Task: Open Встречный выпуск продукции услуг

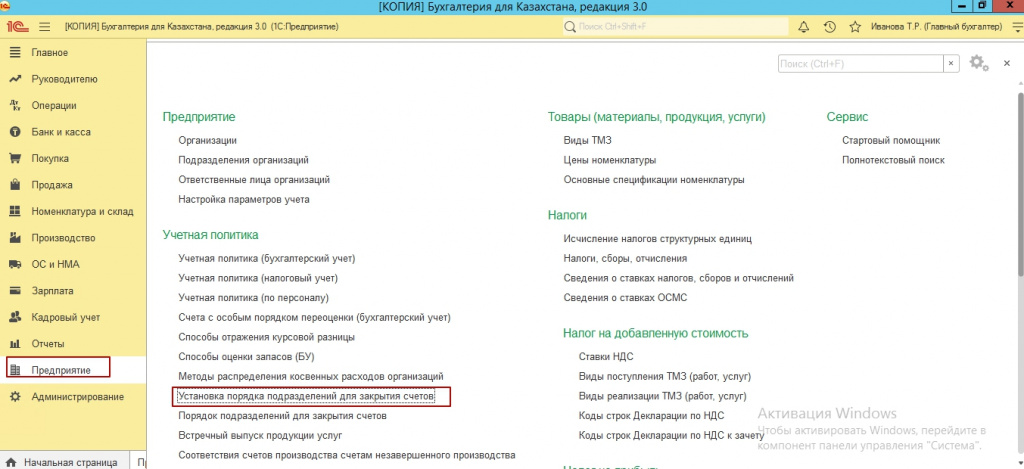Action: click(x=261, y=435)
